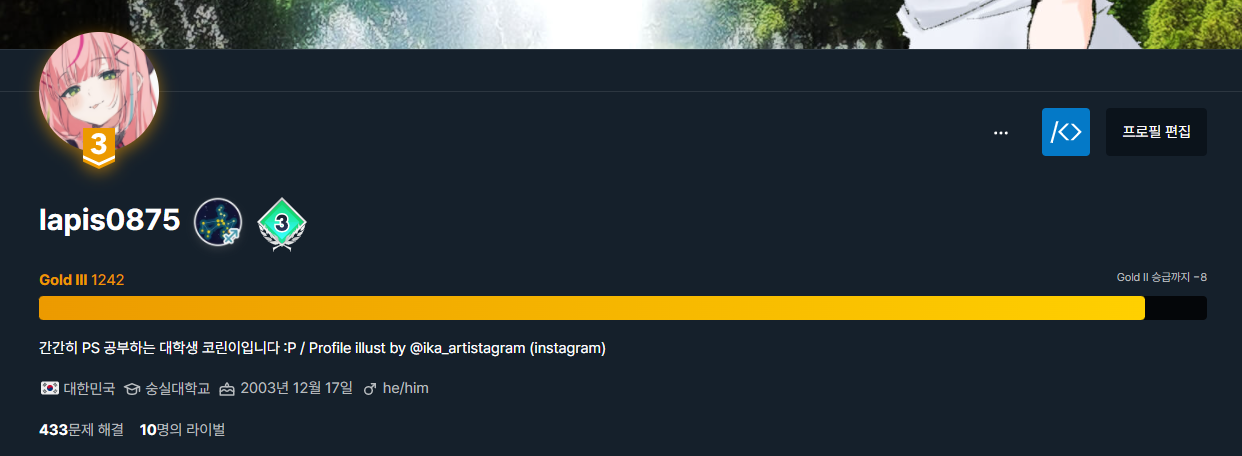Viewport: 1242px width, 456px height.
Task: Click the birthday cake icon
Action: coord(227,388)
